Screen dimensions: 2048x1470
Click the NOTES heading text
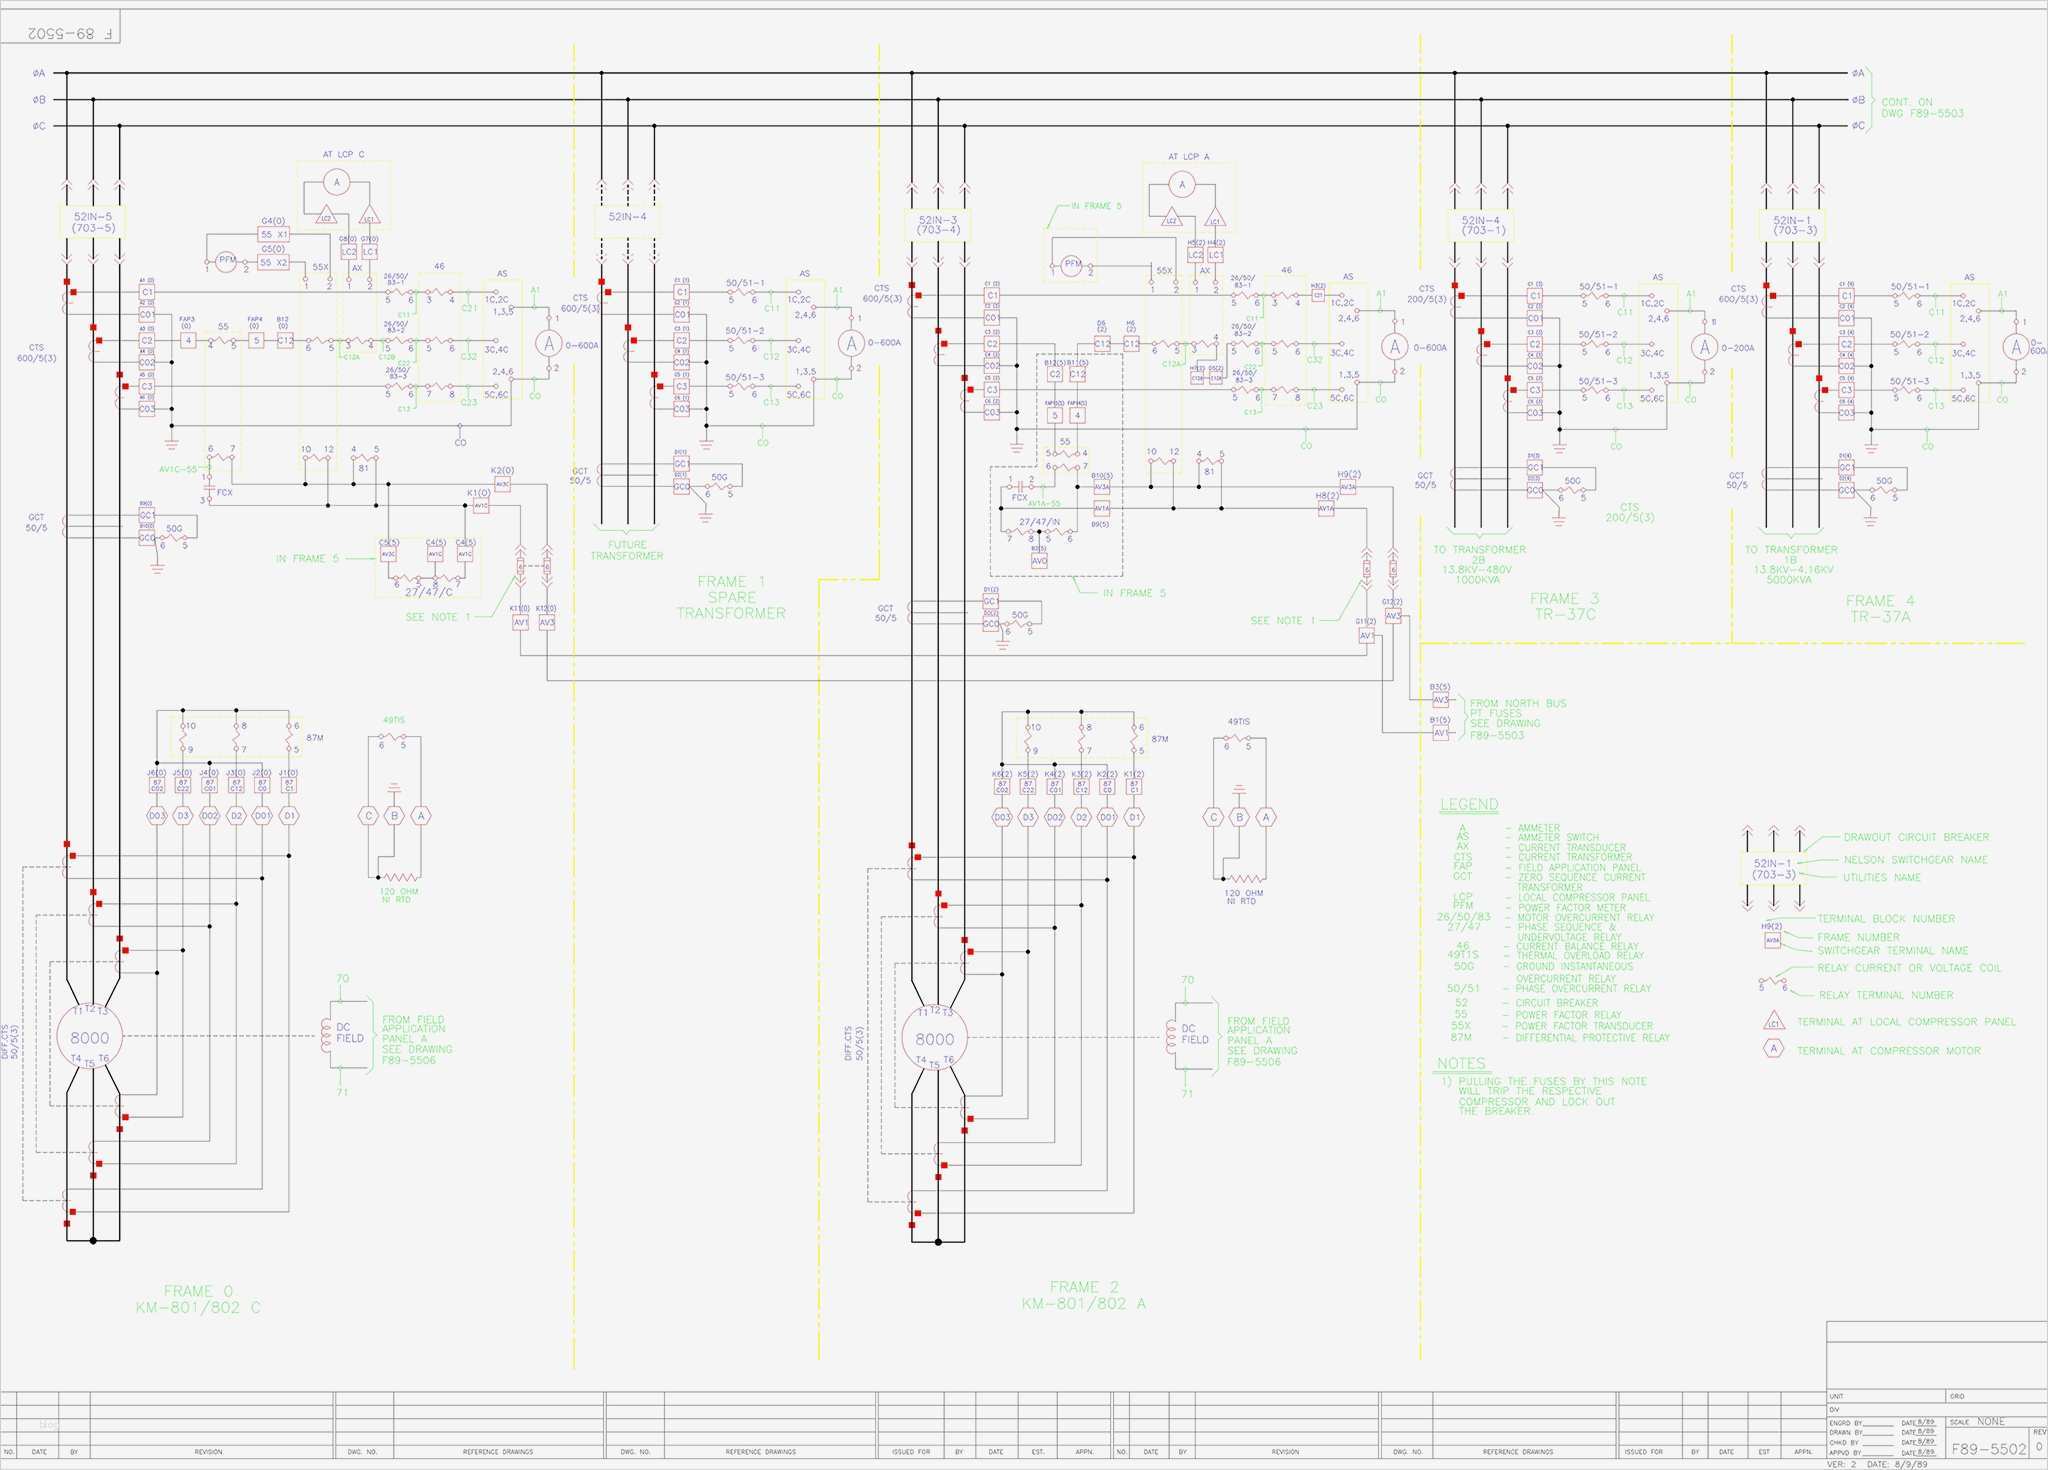coord(1461,1063)
